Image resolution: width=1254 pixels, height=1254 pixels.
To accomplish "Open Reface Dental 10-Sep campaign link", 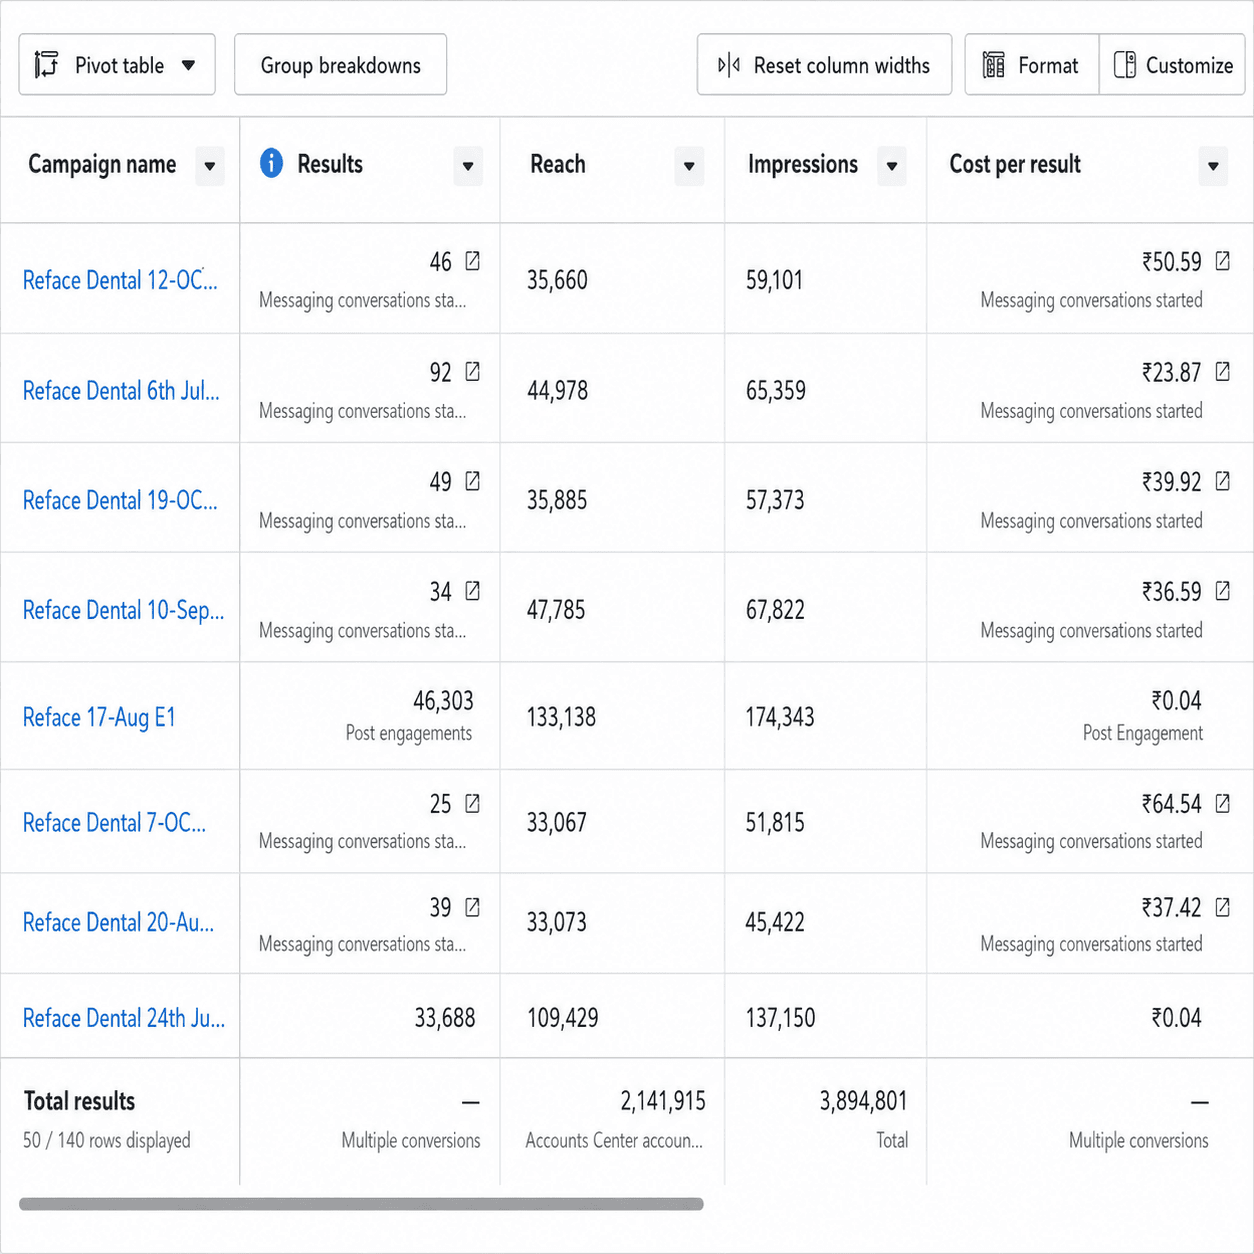I will [x=123, y=610].
